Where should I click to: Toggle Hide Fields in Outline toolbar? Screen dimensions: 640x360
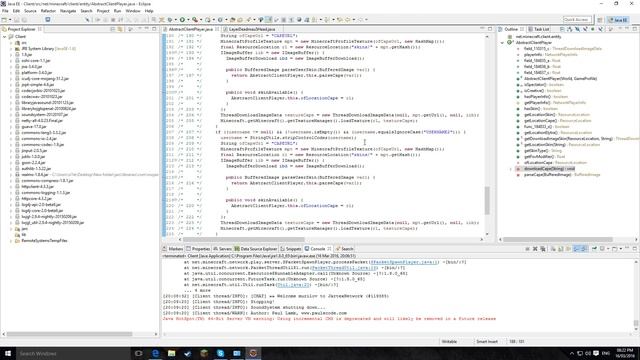tap(577, 29)
